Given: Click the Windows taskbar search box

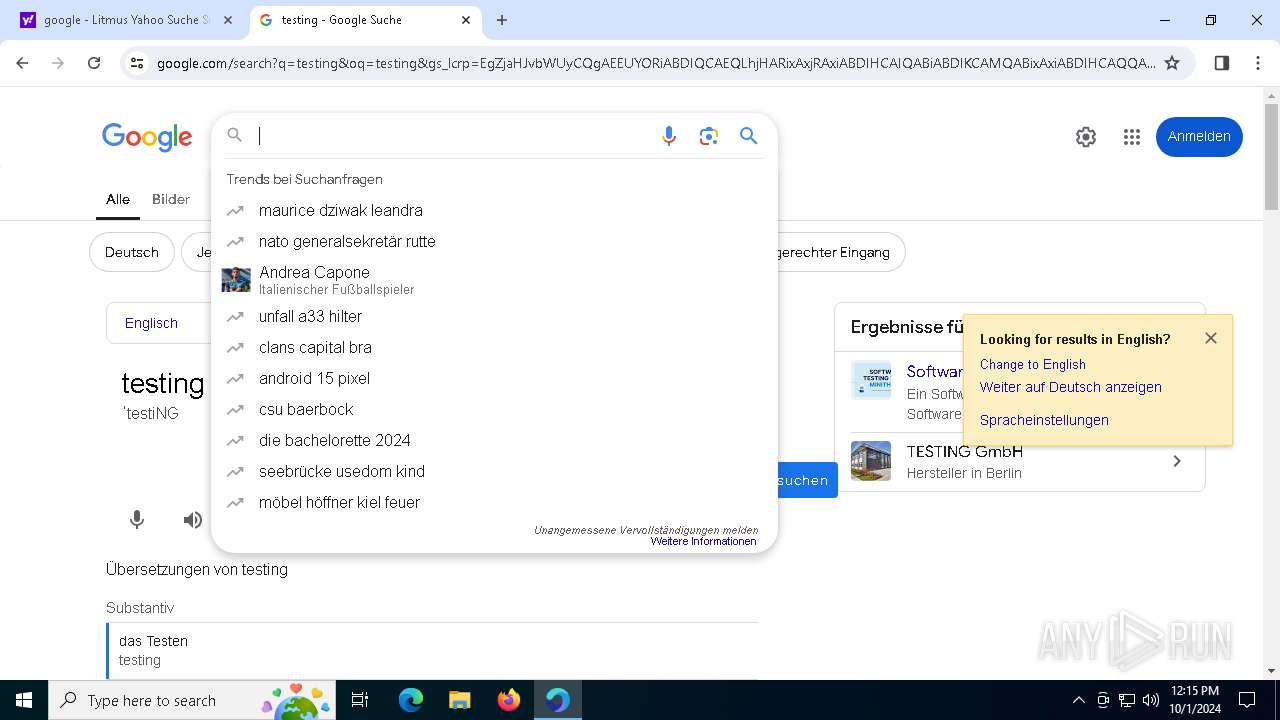Looking at the screenshot, I should [192, 700].
